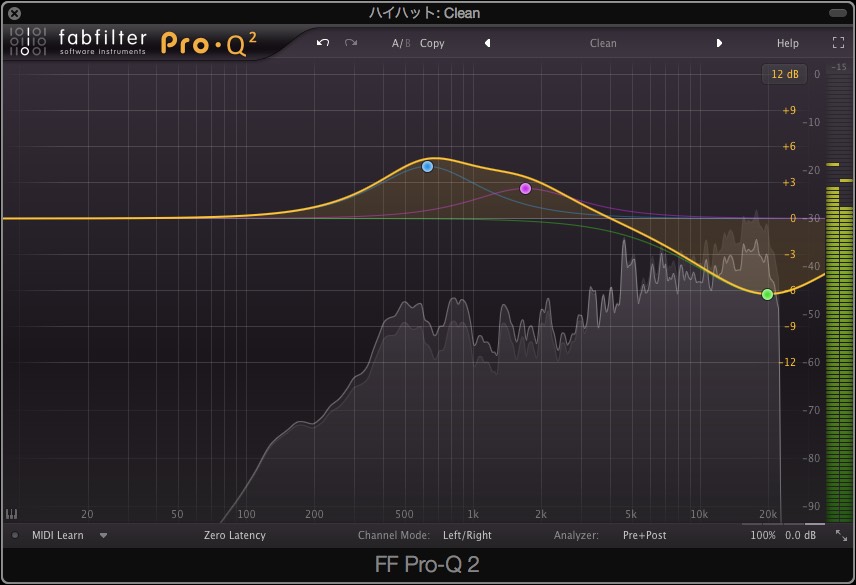Open the Help menu
Viewport: 856px width, 585px height.
click(787, 43)
